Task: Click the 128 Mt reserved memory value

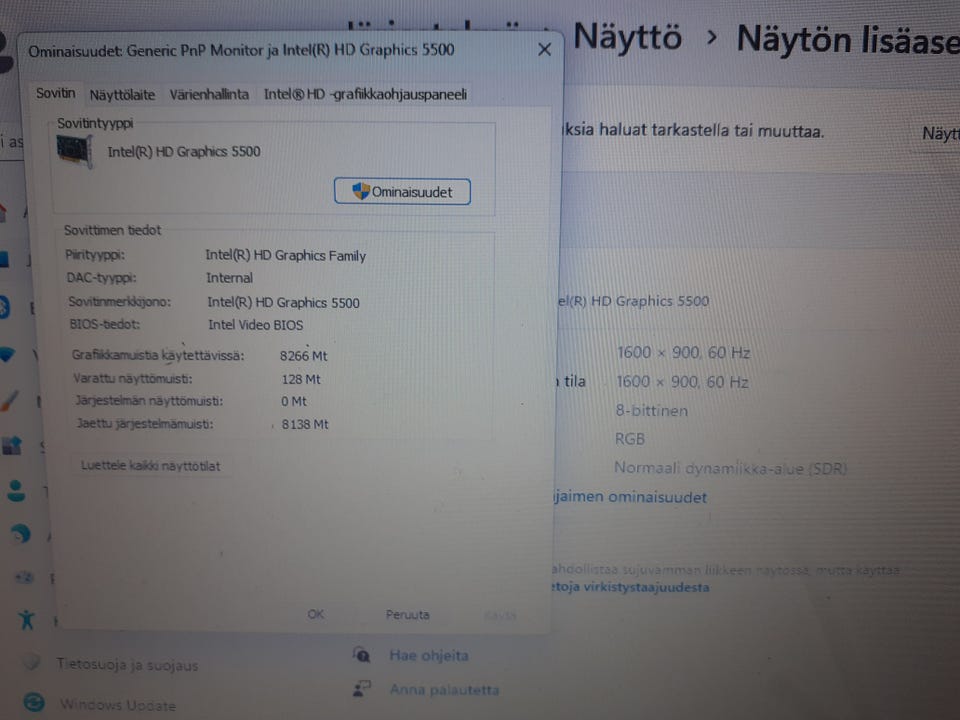Action: coord(301,379)
